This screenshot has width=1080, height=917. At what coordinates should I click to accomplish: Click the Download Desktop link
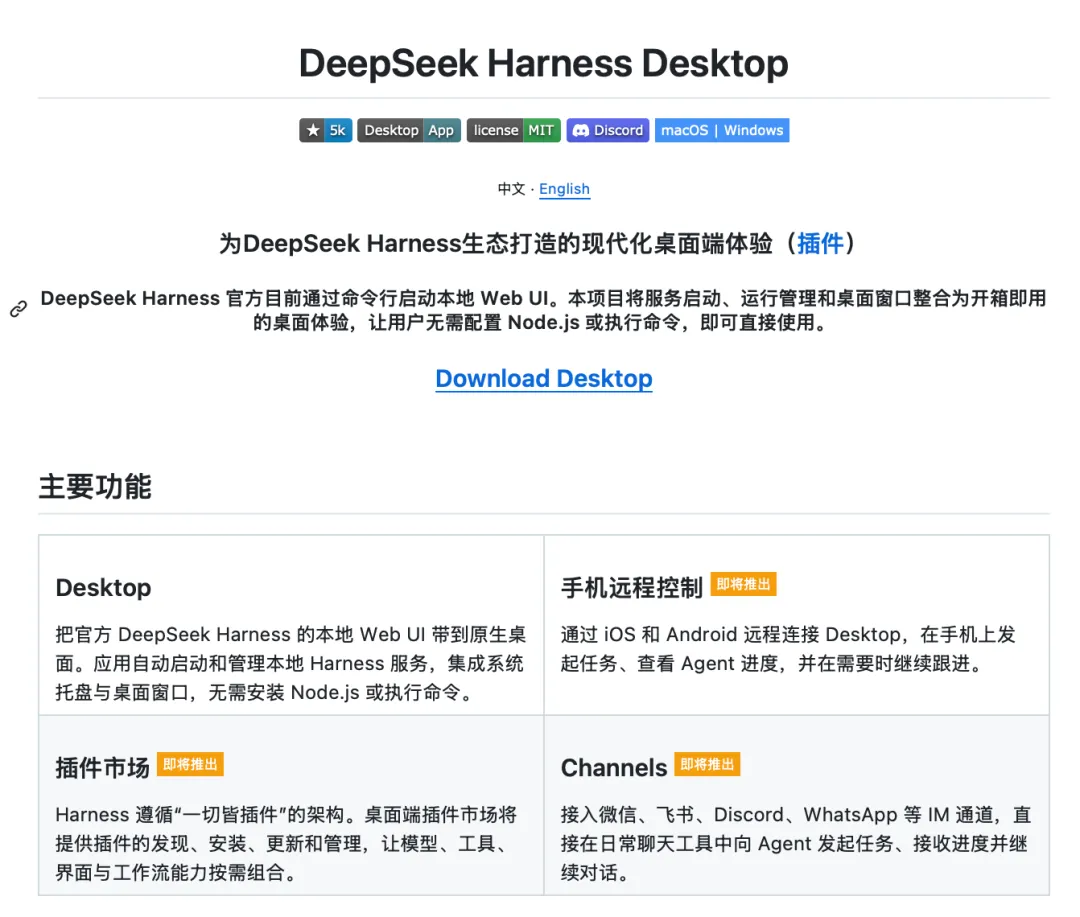pyautogui.click(x=544, y=378)
